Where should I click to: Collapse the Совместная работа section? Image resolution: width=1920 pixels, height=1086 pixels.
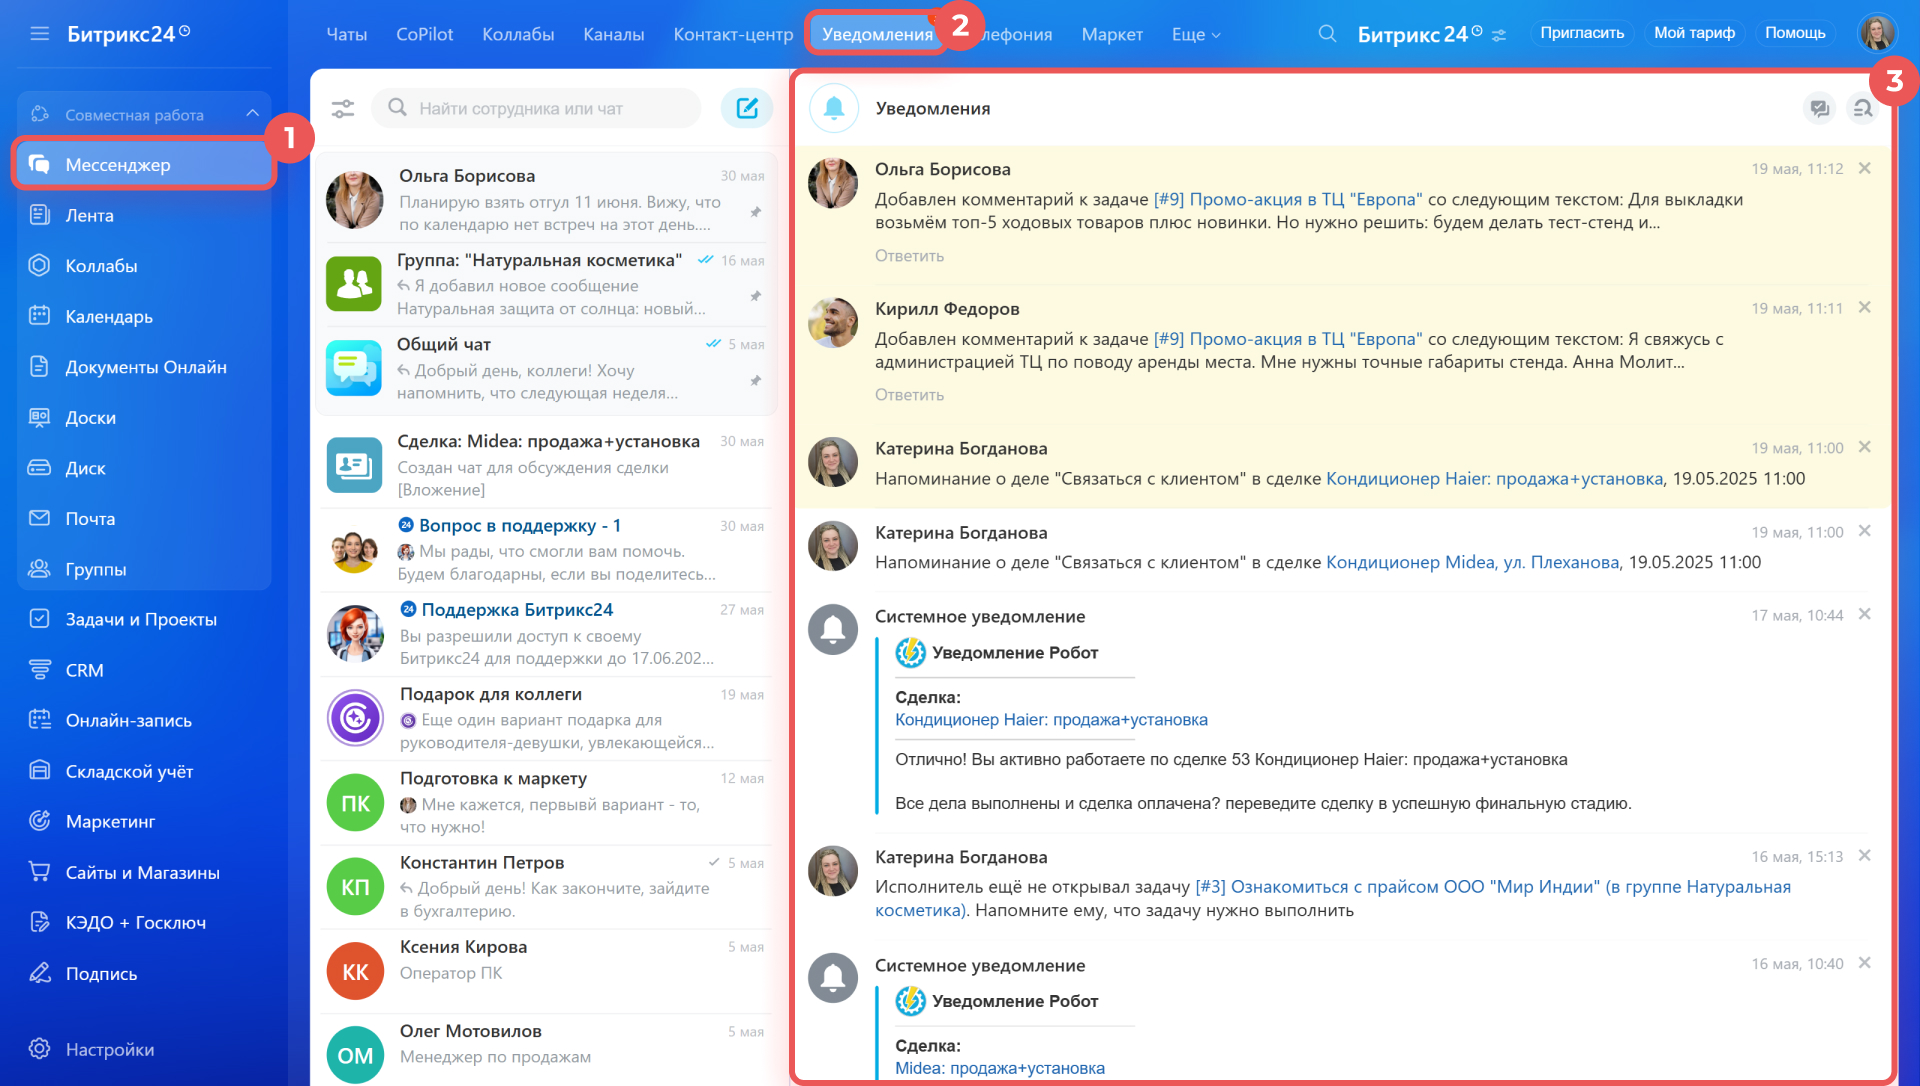click(252, 114)
